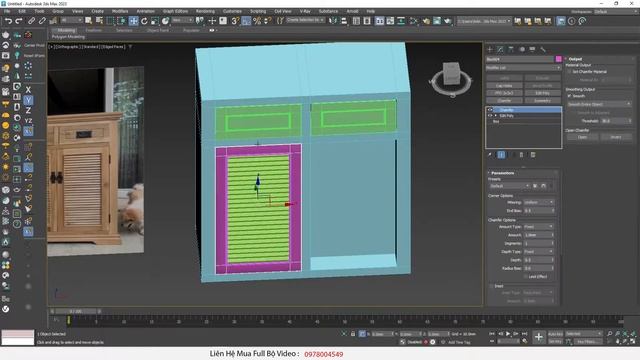Click the YZ plane constraint button
Screen dimensions: 640x360
(28, 121)
